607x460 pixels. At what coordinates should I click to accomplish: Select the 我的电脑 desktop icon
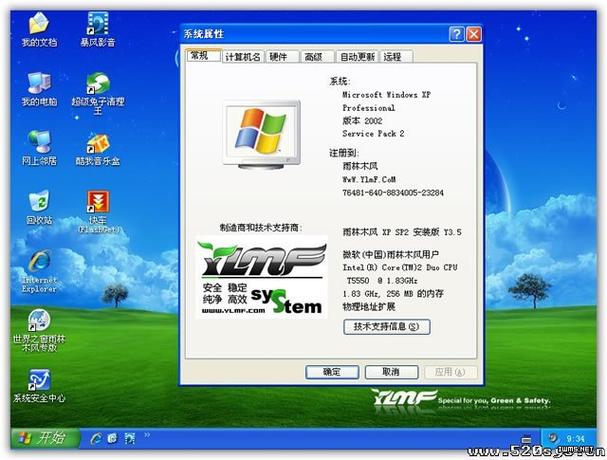[x=39, y=83]
